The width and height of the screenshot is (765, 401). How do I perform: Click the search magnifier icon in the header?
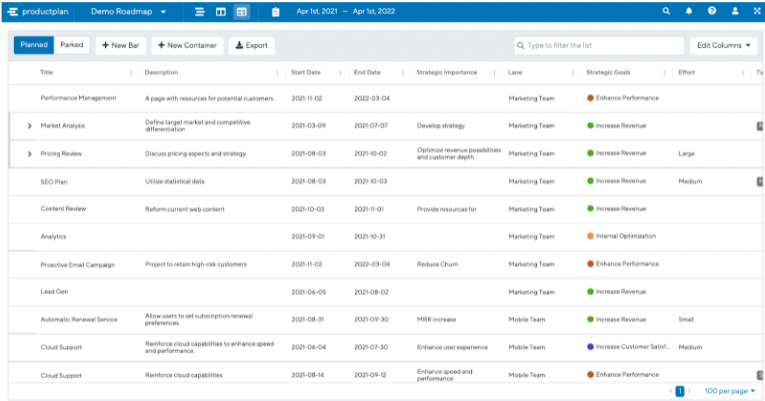(x=667, y=11)
